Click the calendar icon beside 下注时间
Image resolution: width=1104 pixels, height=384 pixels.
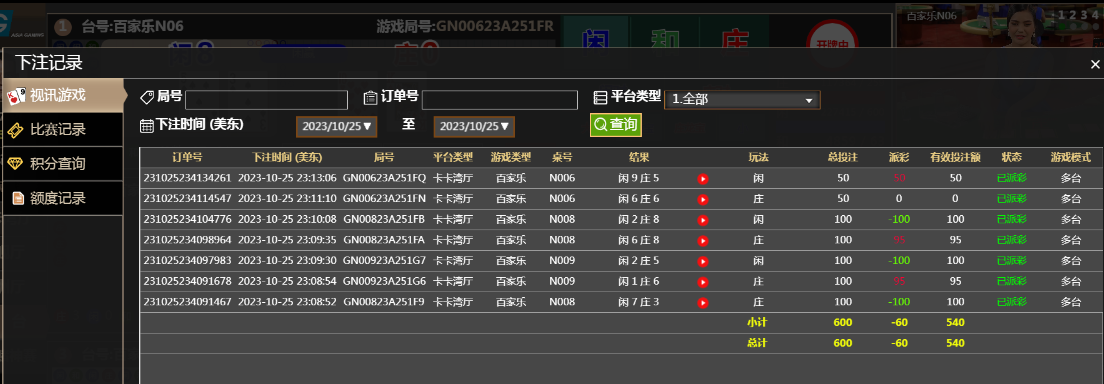[x=146, y=126]
